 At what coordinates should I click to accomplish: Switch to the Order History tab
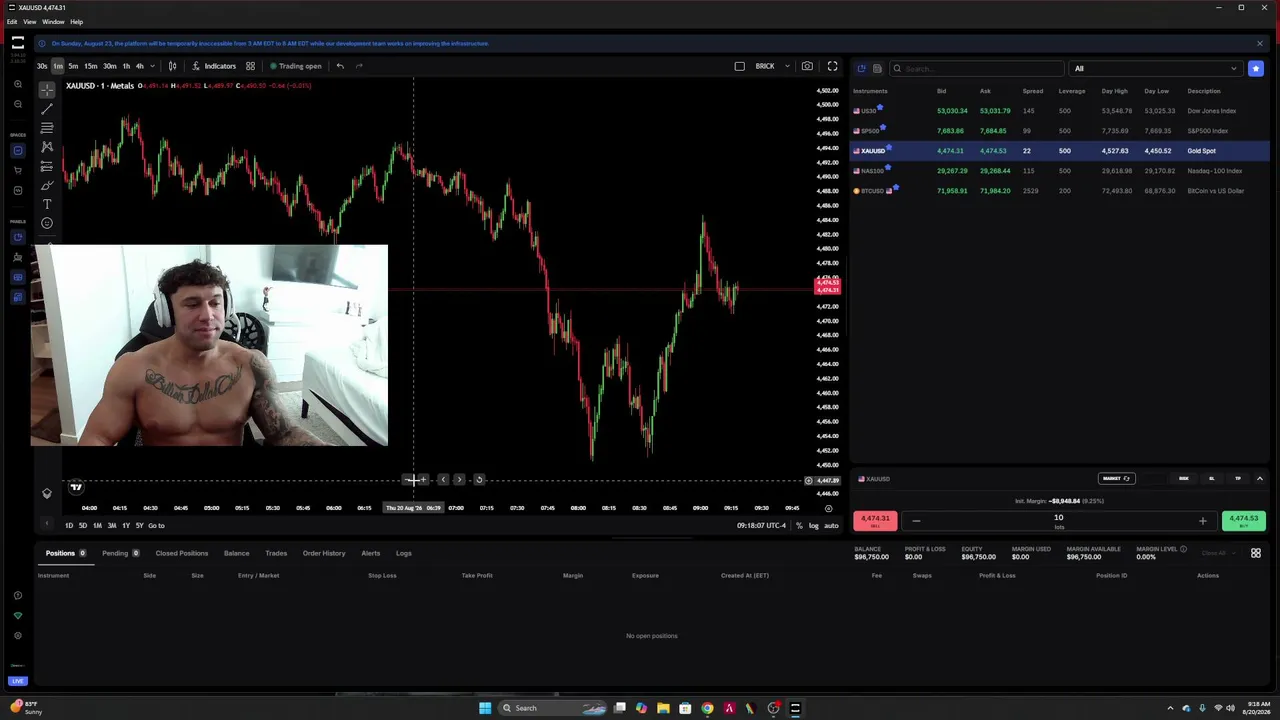324,553
